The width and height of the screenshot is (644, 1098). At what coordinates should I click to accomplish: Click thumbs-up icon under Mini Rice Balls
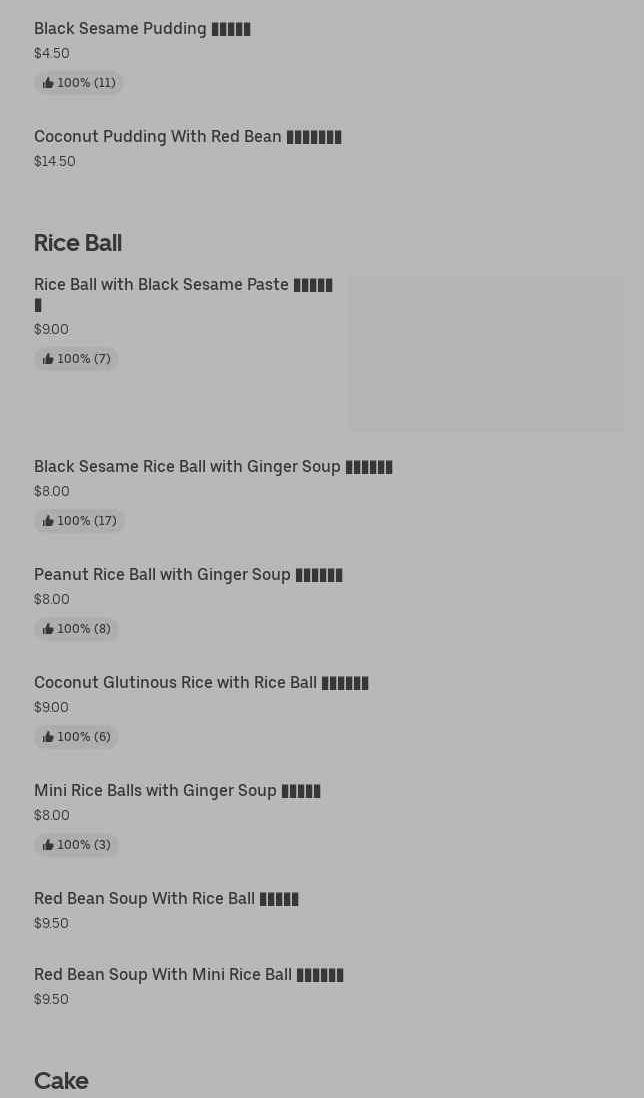[48, 845]
